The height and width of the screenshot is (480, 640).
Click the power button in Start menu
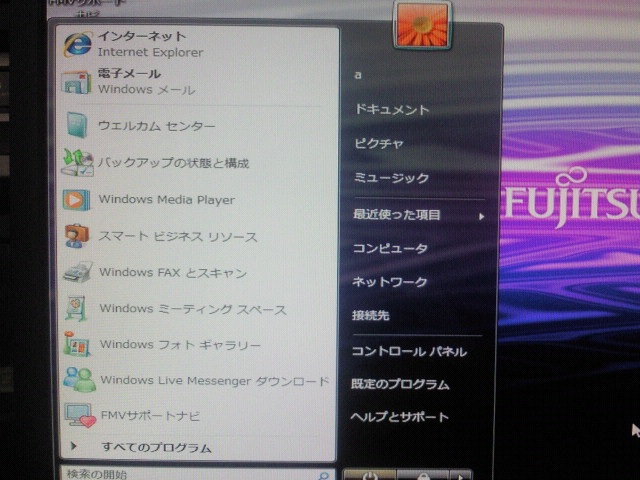click(370, 475)
